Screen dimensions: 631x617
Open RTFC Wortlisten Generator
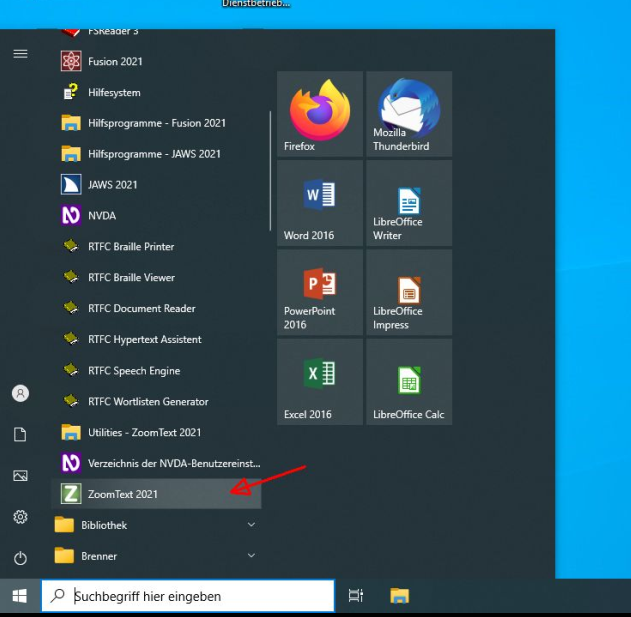pyautogui.click(x=156, y=402)
